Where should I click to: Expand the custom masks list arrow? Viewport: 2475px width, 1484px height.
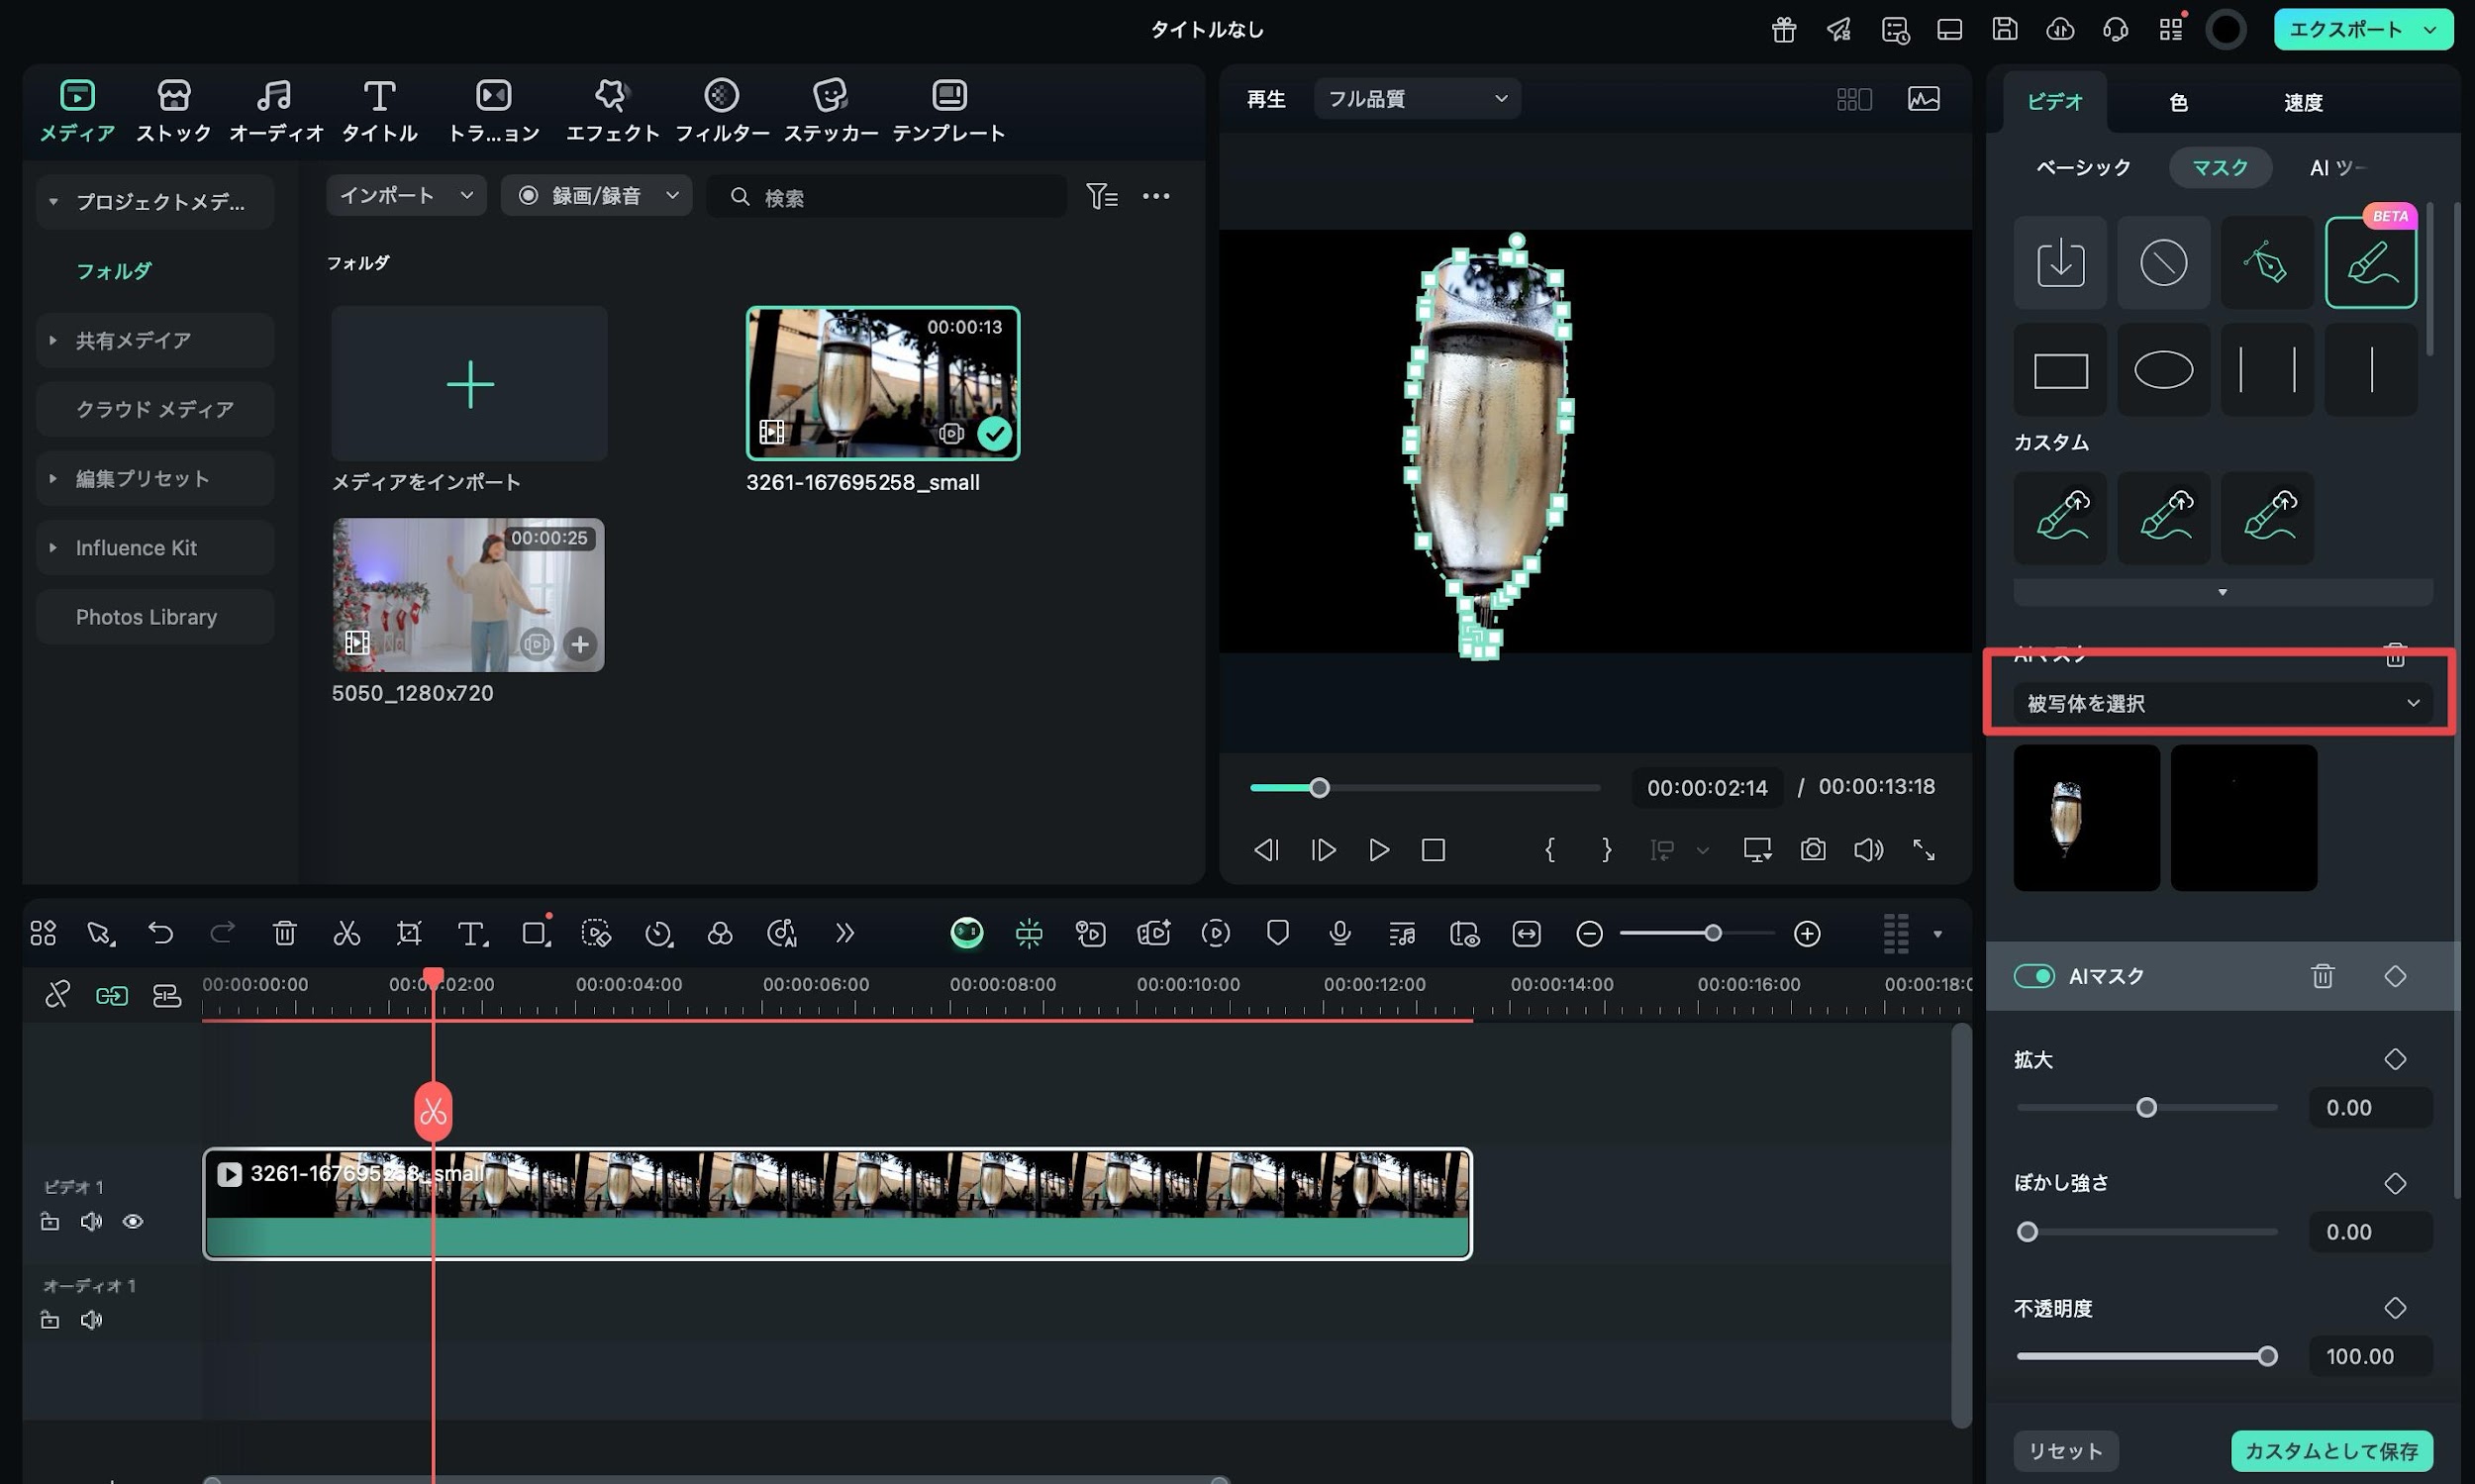[x=2222, y=592]
